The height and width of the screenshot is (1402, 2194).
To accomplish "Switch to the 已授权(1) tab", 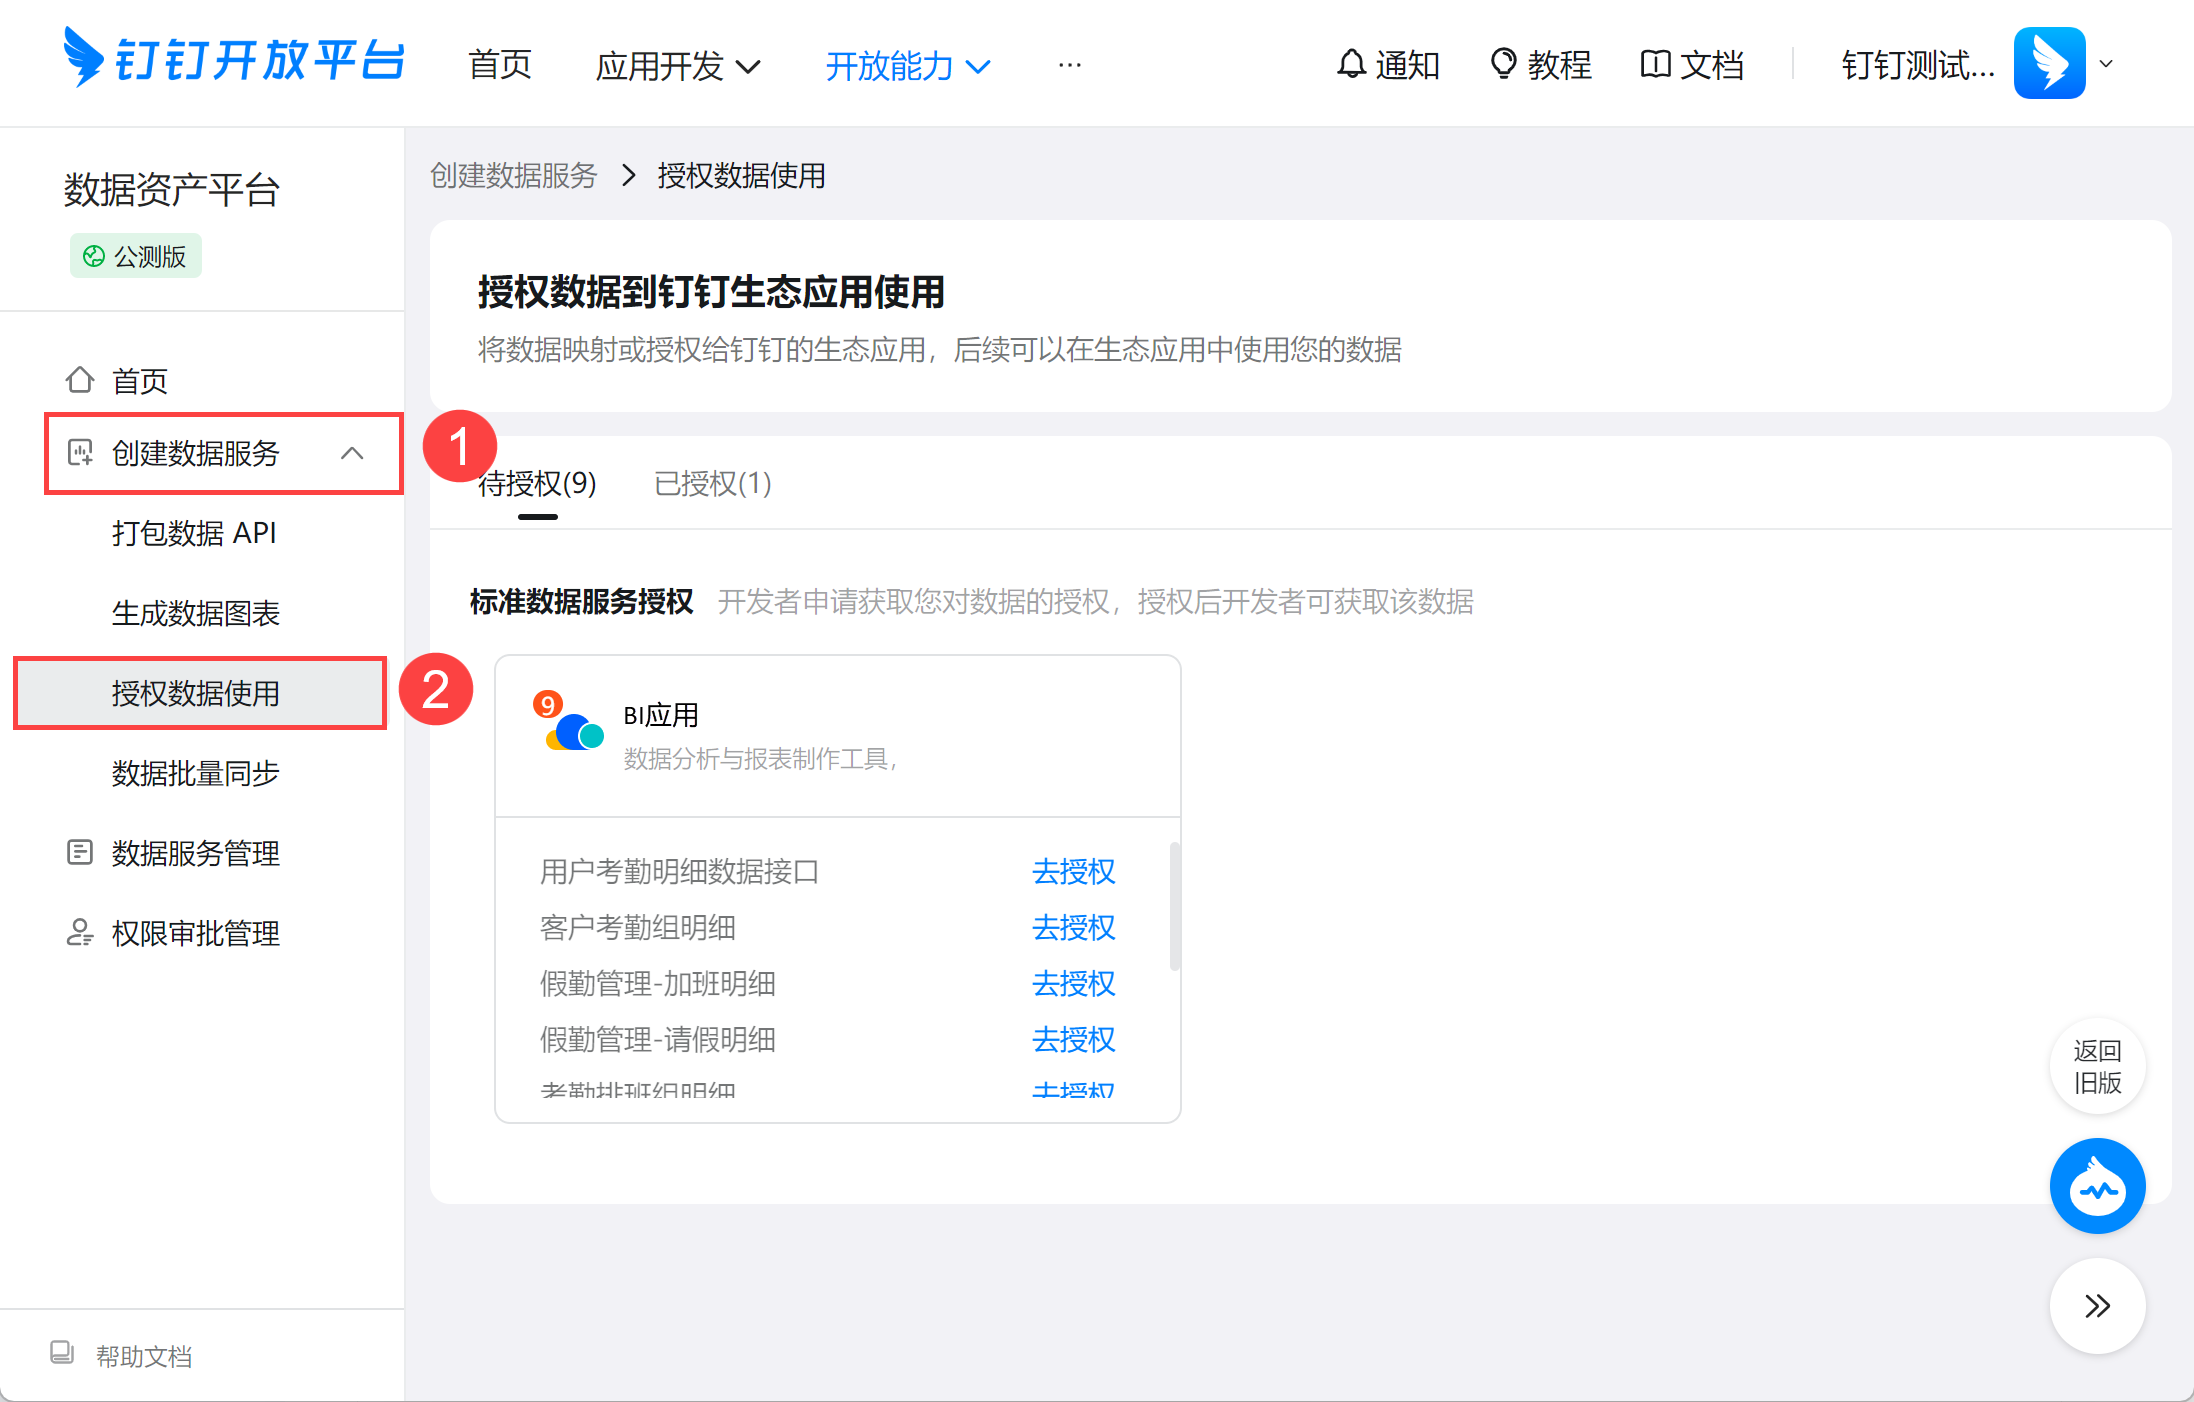I will pos(712,484).
